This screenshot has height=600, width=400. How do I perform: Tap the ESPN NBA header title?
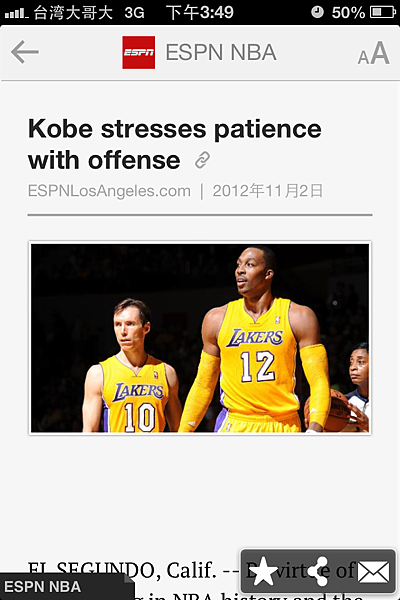pyautogui.click(x=221, y=52)
